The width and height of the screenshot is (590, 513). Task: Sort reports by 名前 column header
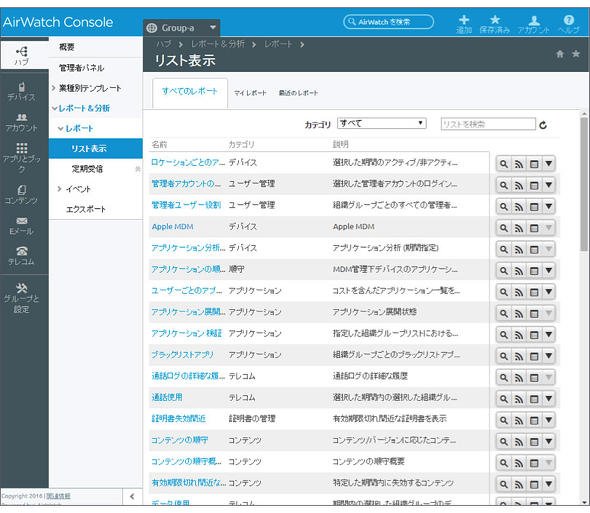[159, 145]
